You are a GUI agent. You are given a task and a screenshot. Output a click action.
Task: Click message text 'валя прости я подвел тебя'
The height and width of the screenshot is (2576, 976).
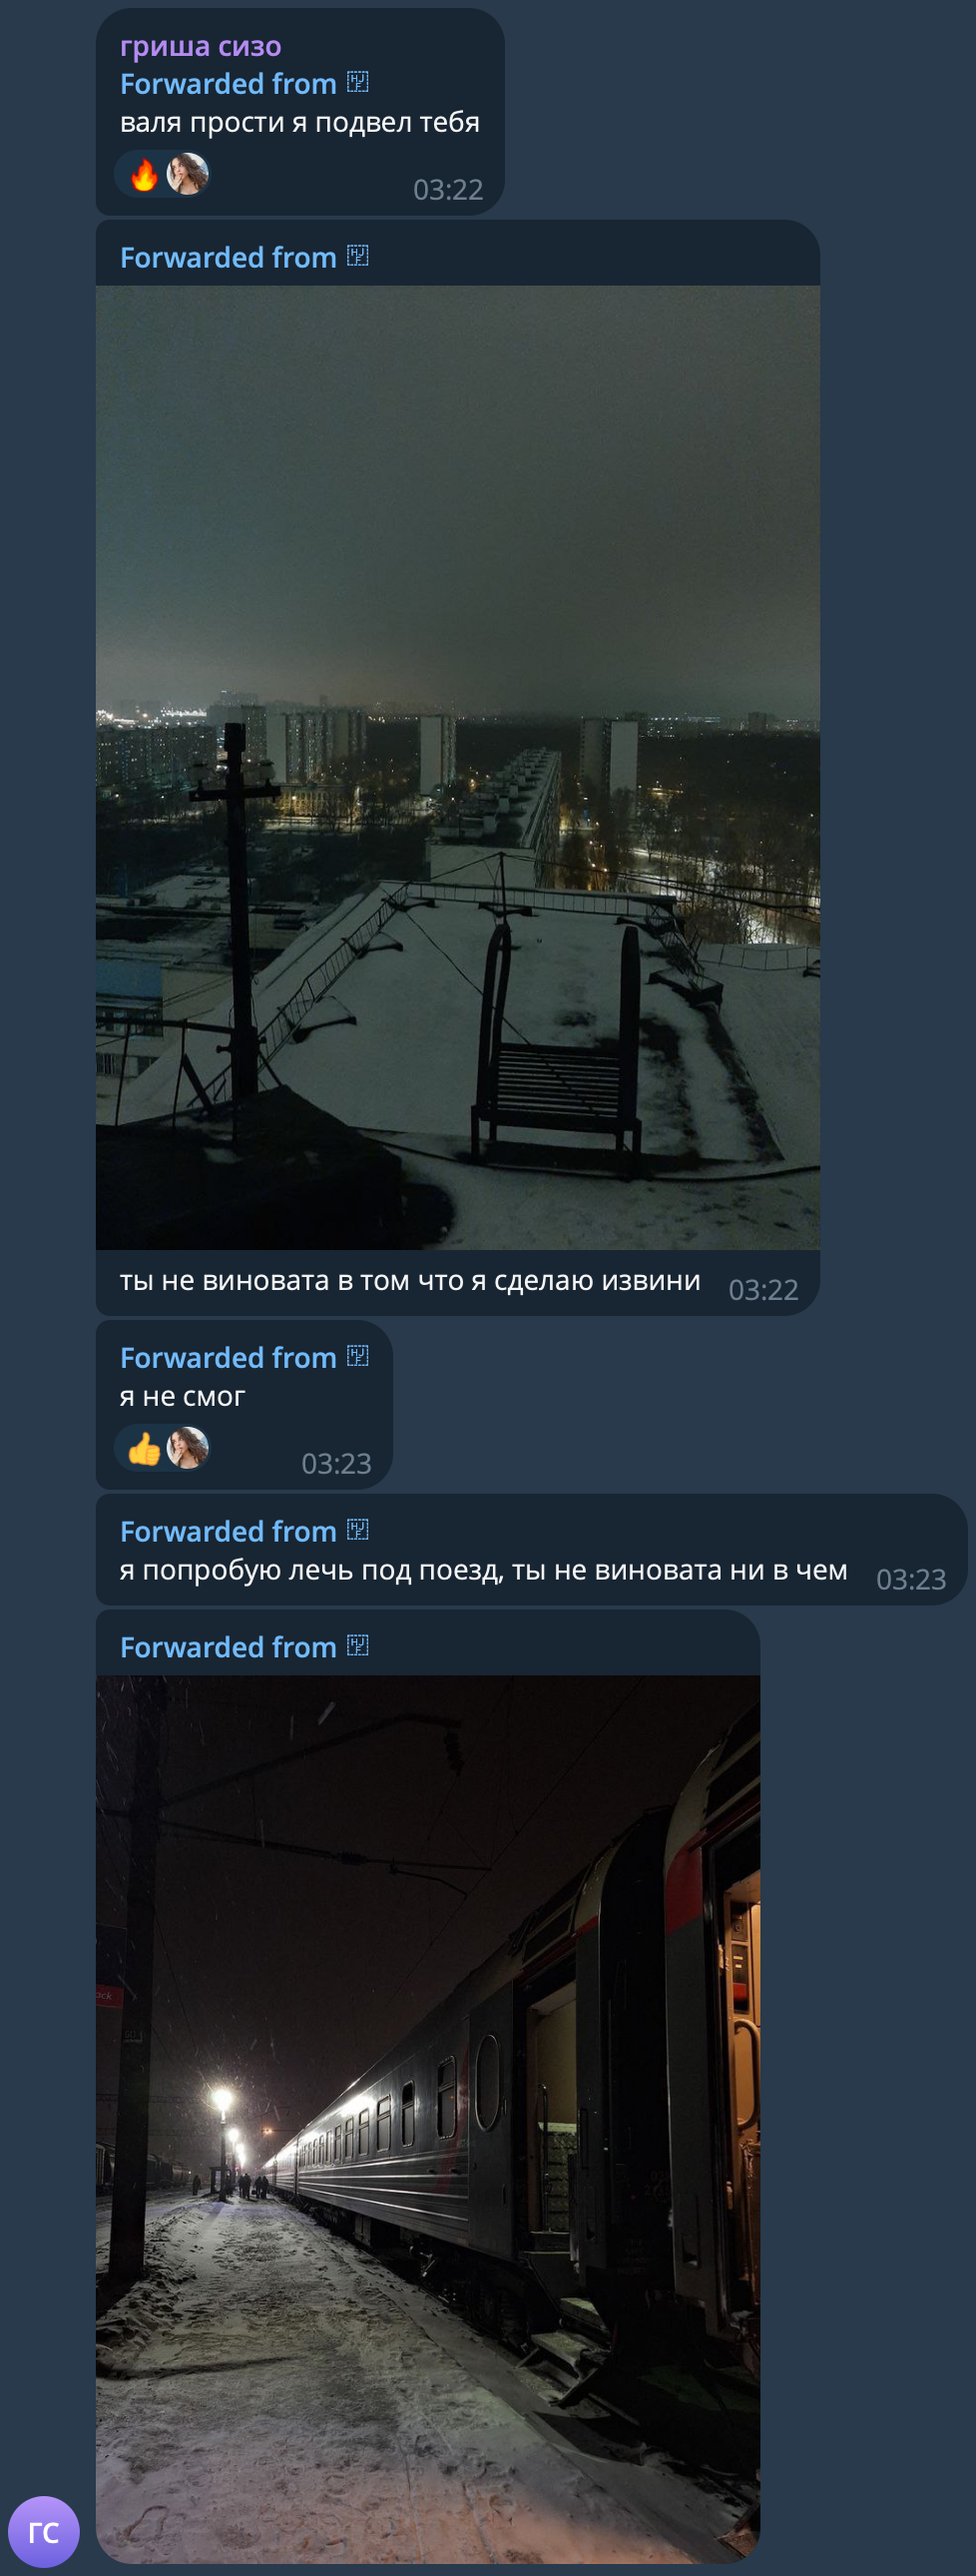(300, 123)
